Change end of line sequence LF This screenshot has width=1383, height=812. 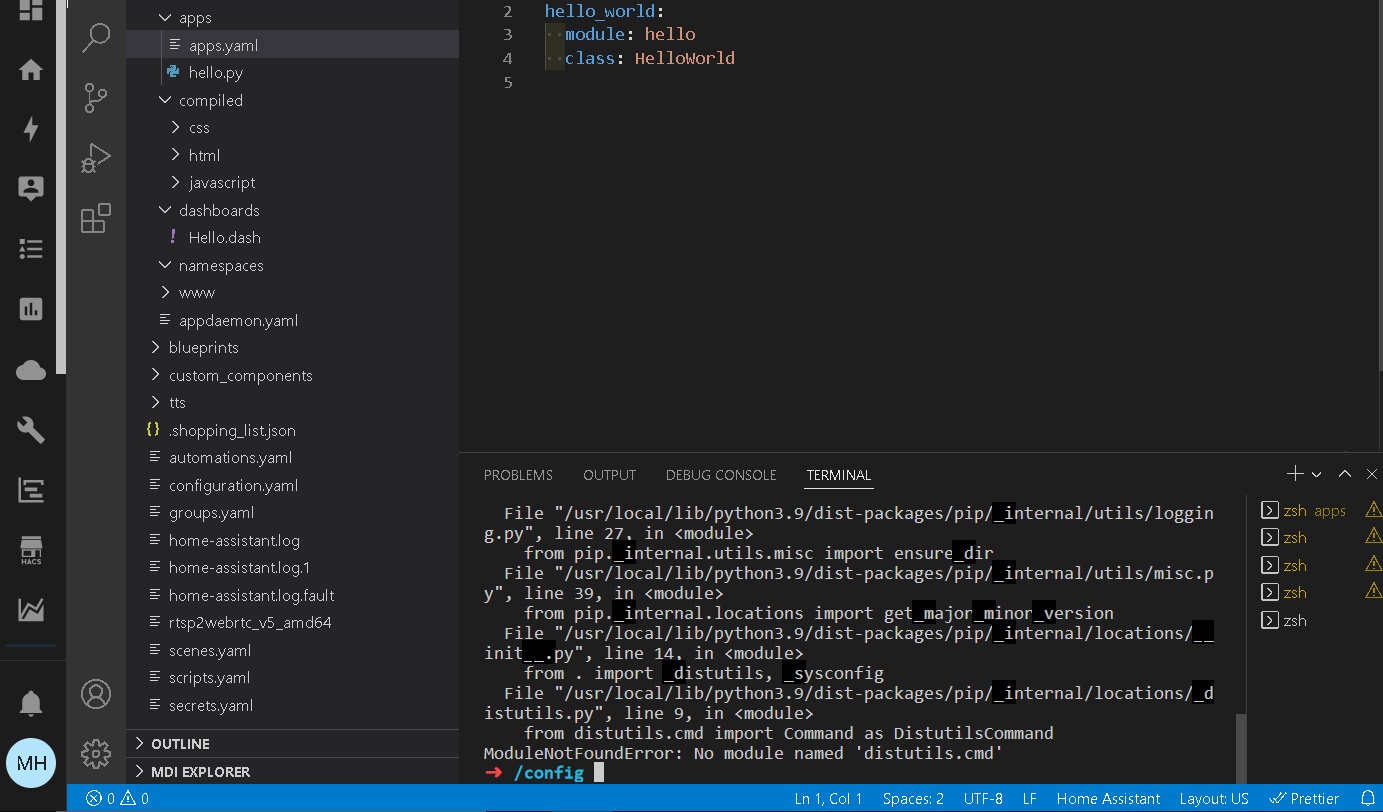coord(1029,798)
